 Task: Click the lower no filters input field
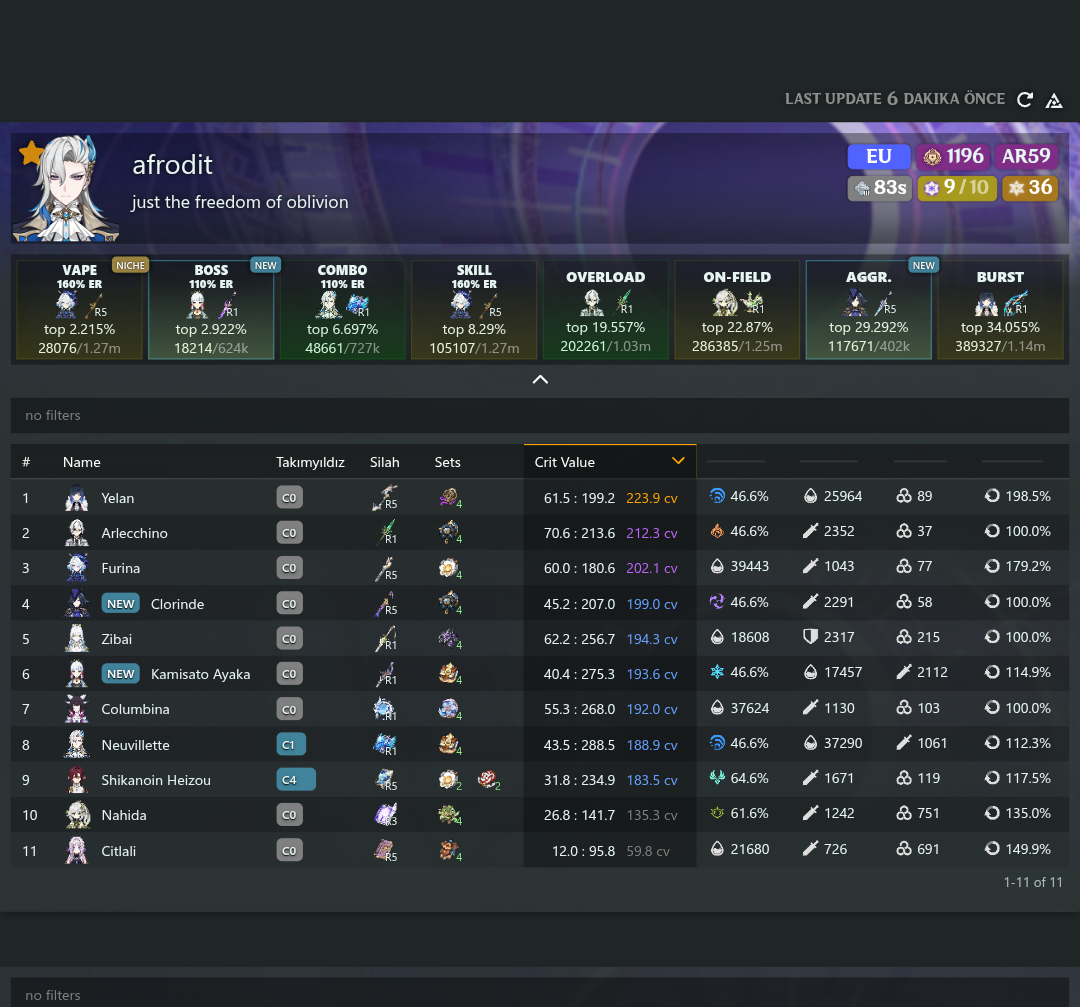pos(540,994)
